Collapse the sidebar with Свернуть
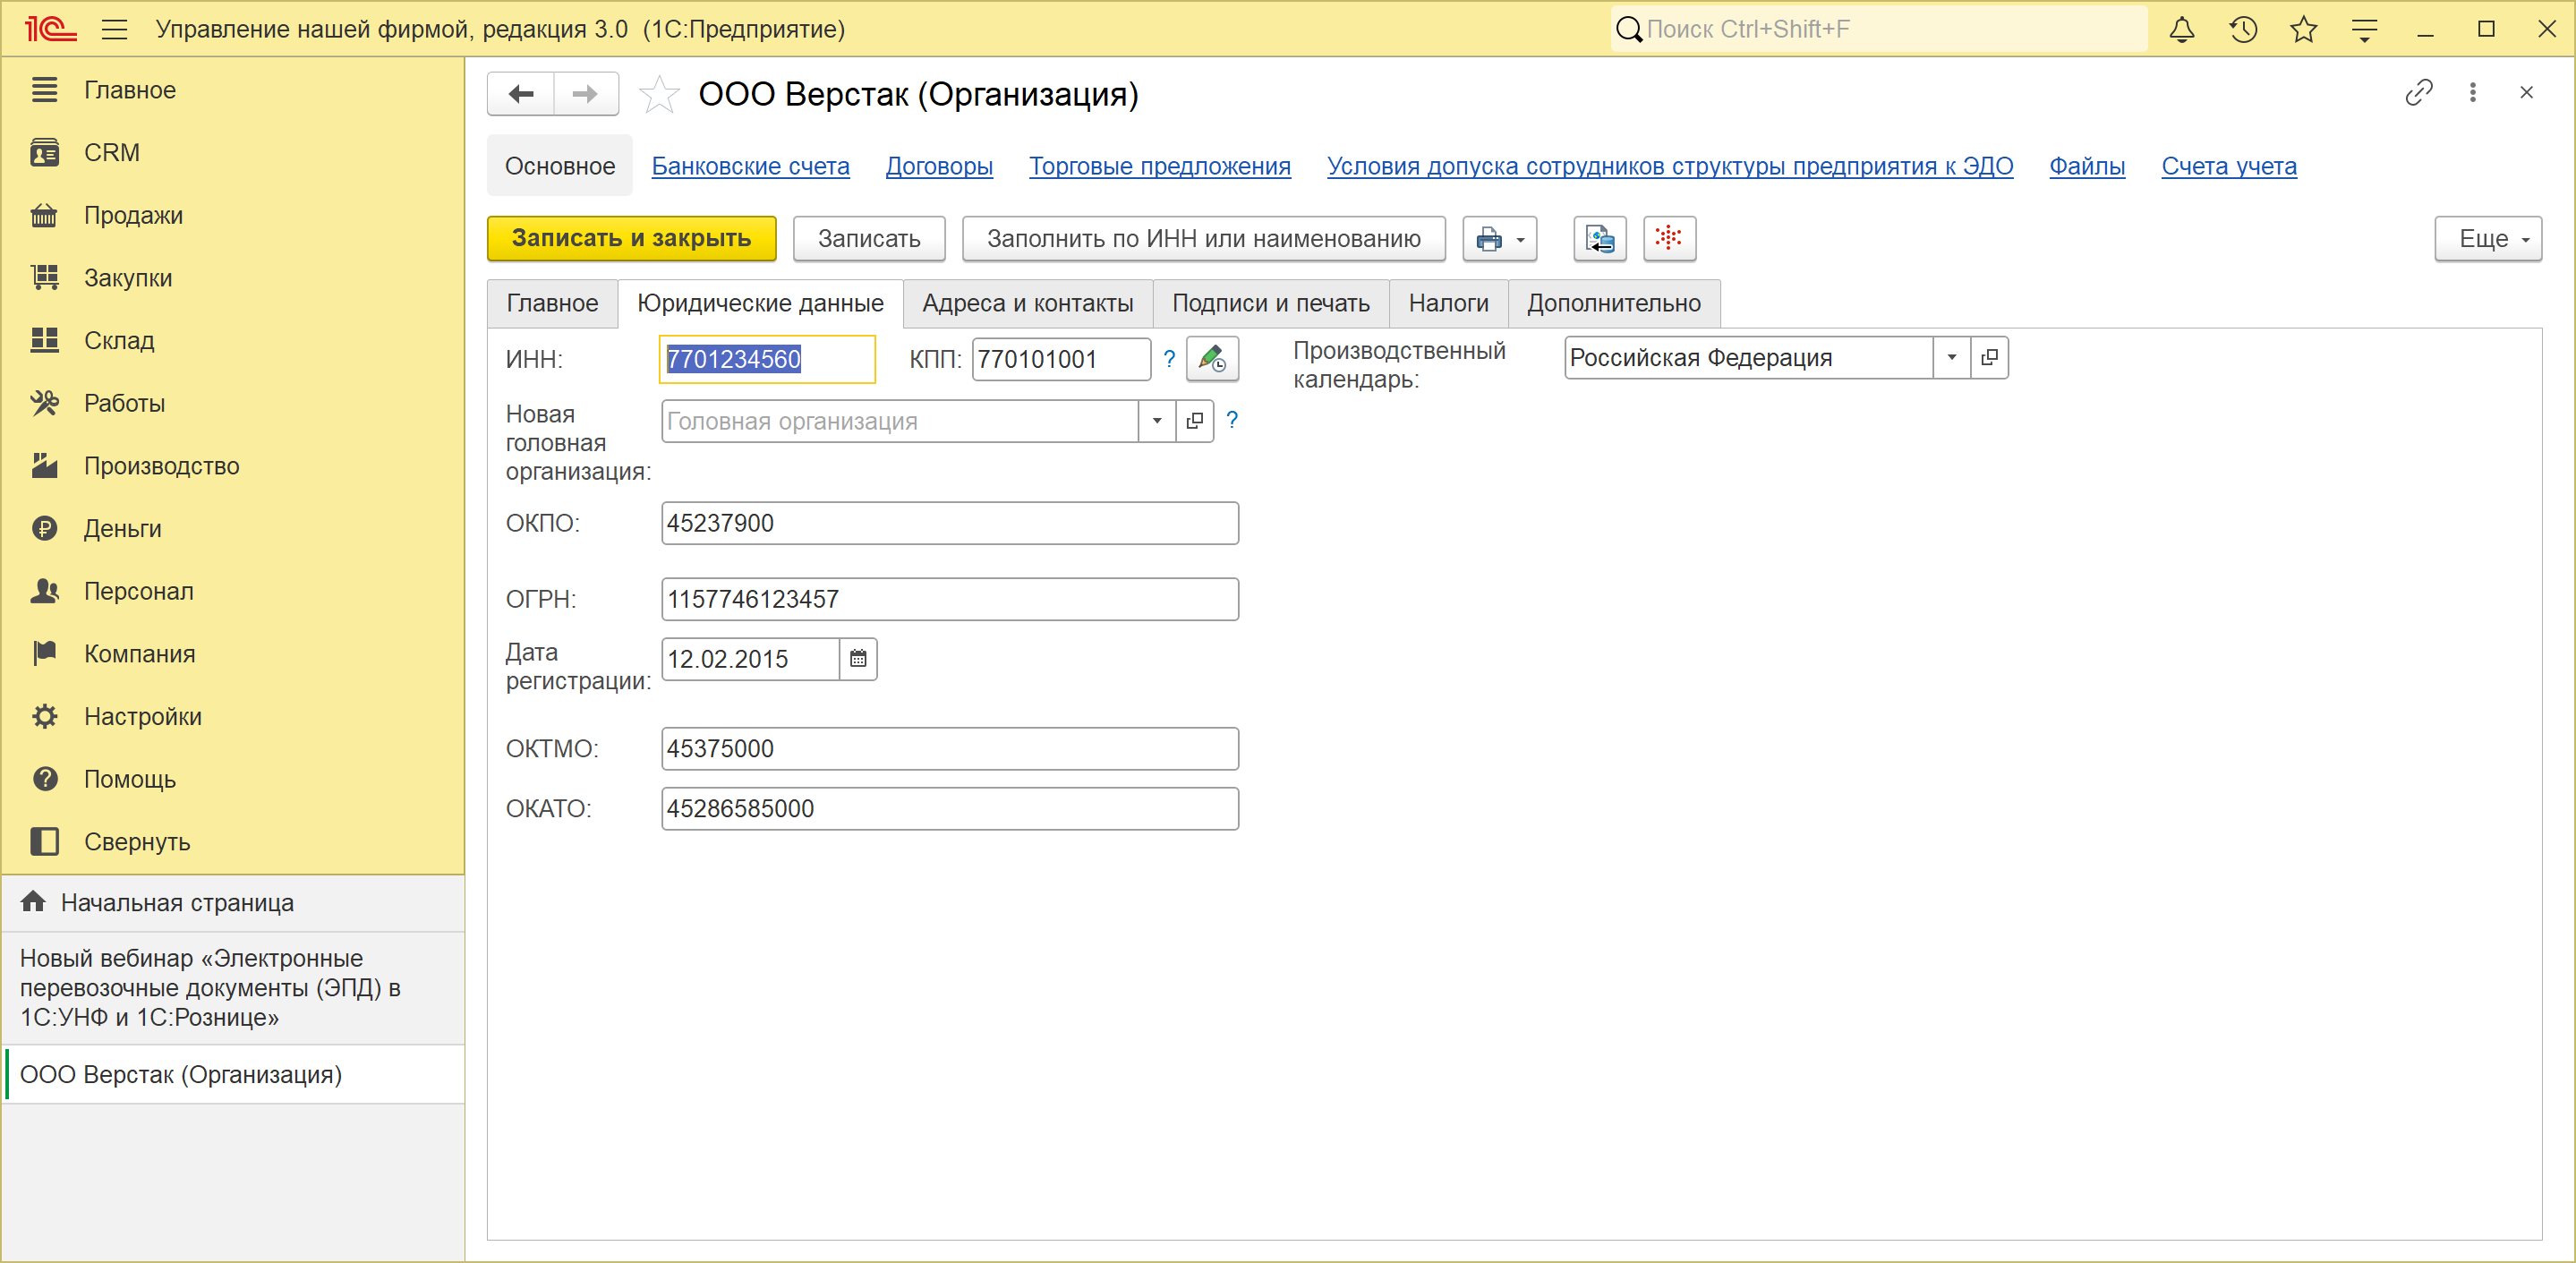Image resolution: width=2576 pixels, height=1263 pixels. (233, 842)
